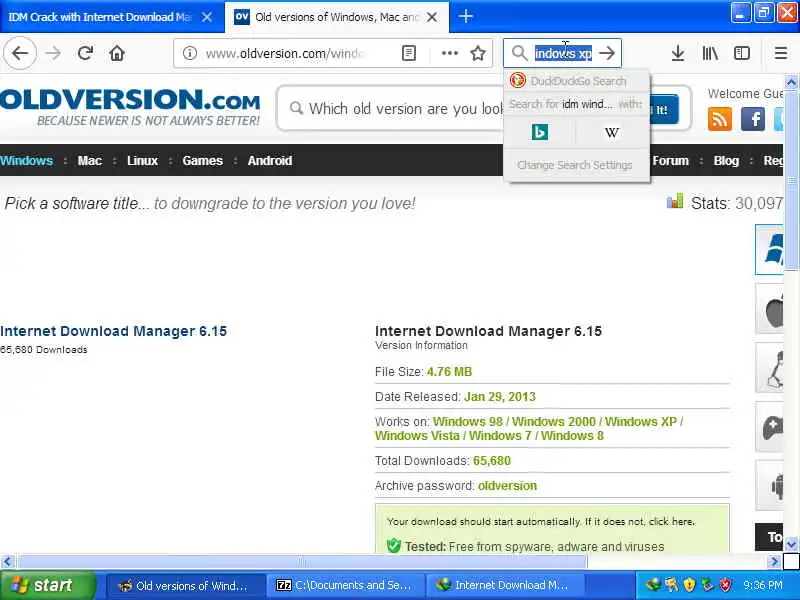Submit search with the arrow button

coord(607,53)
